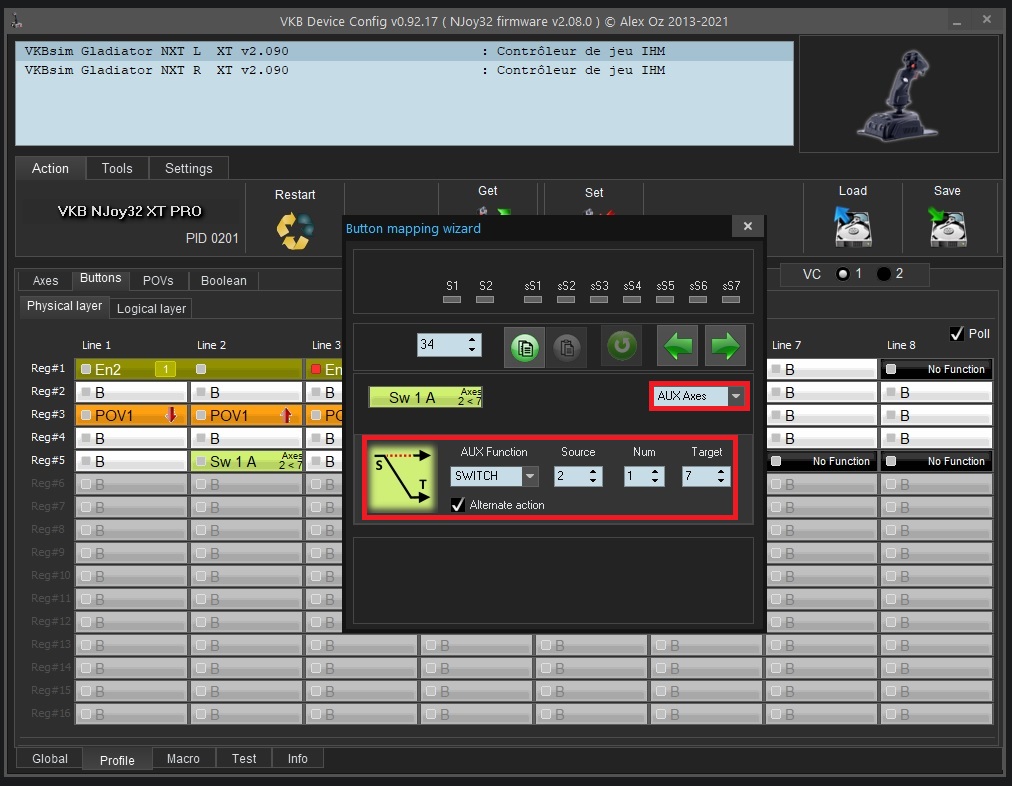Click the Set label in the toolbar
The image size is (1012, 786).
[594, 193]
